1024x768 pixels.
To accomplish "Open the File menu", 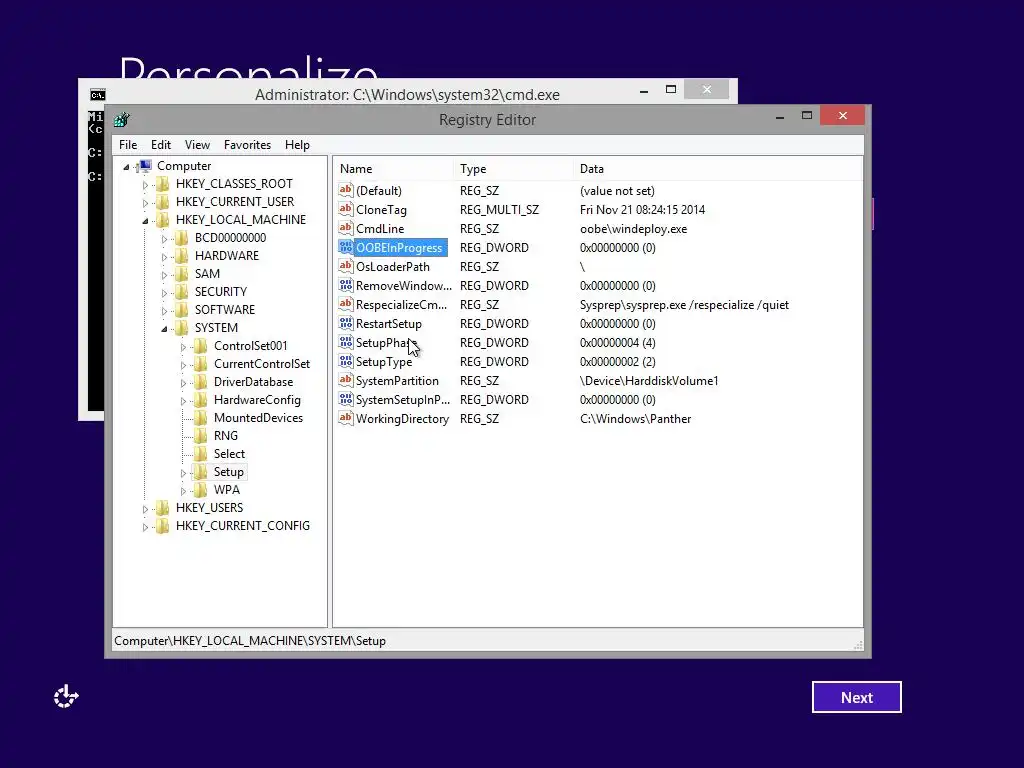I will click(x=128, y=145).
